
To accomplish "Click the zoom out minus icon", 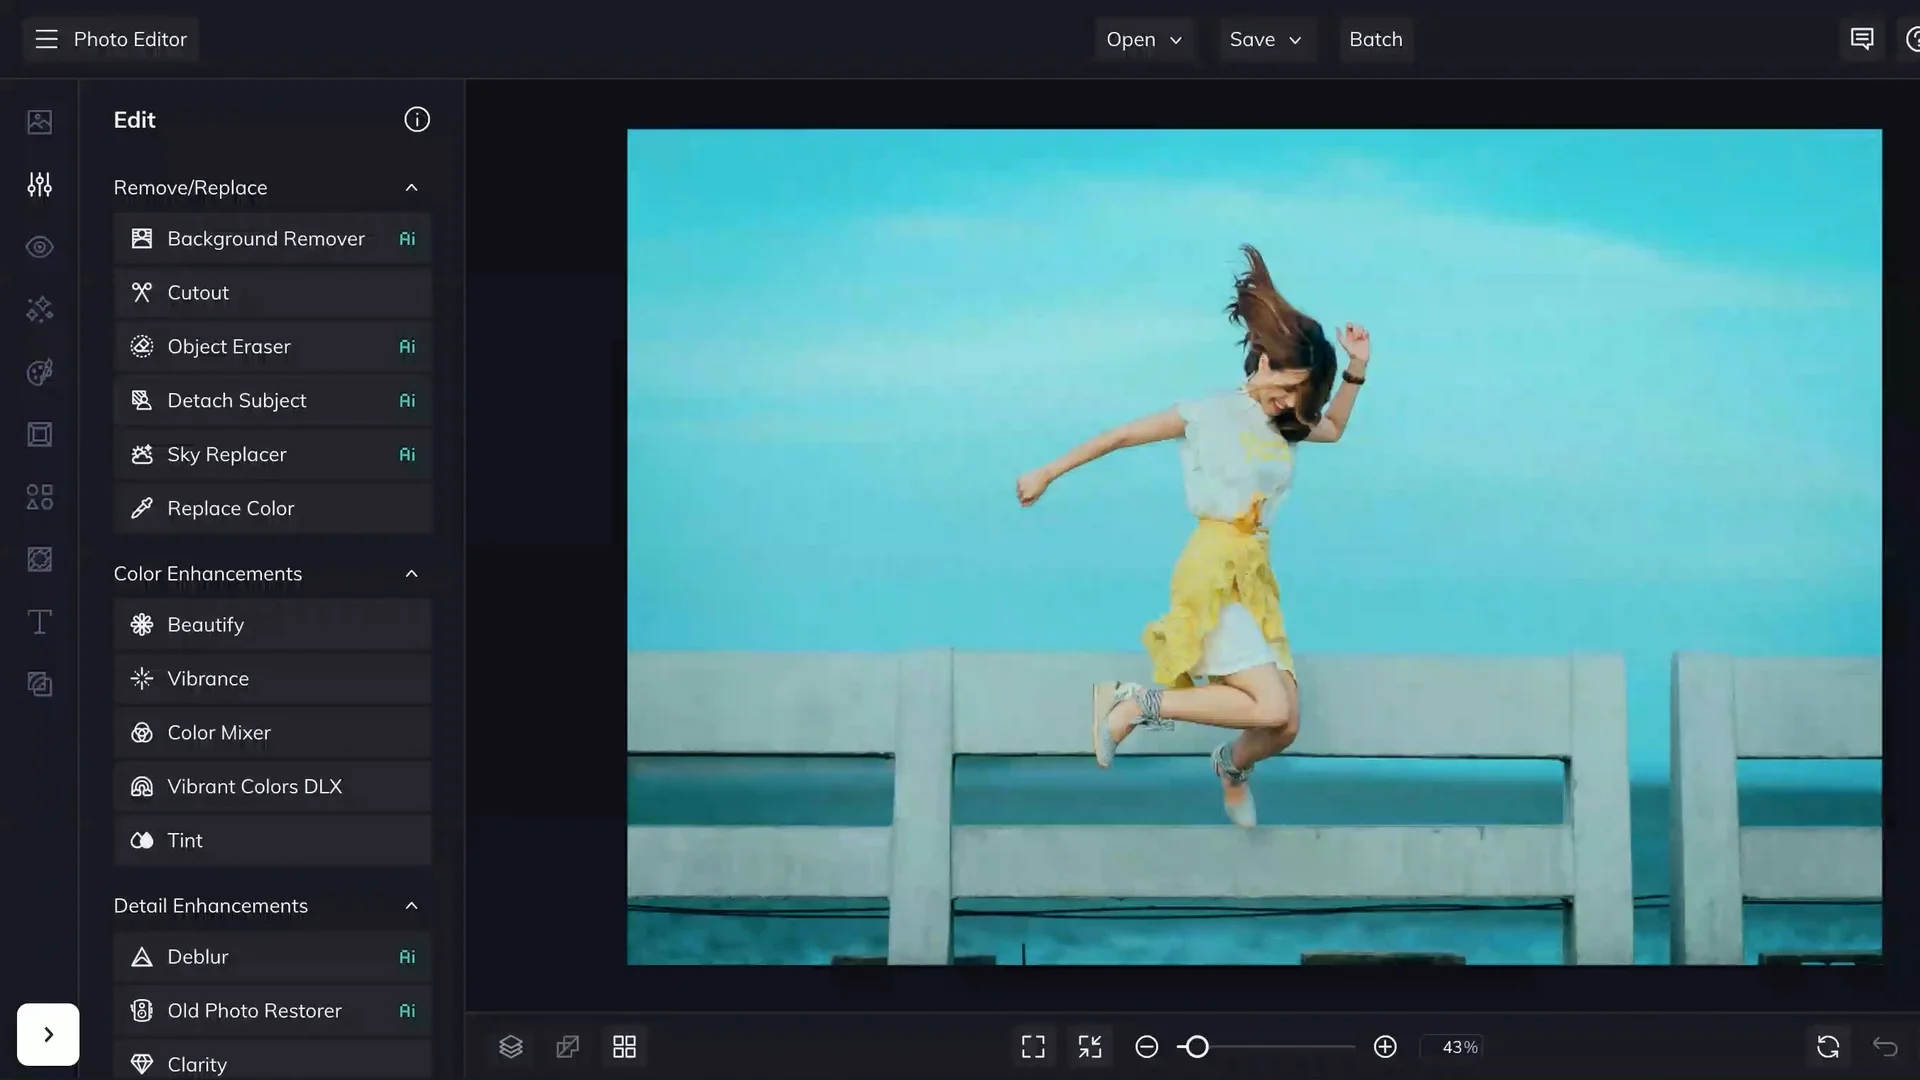I will point(1147,1047).
